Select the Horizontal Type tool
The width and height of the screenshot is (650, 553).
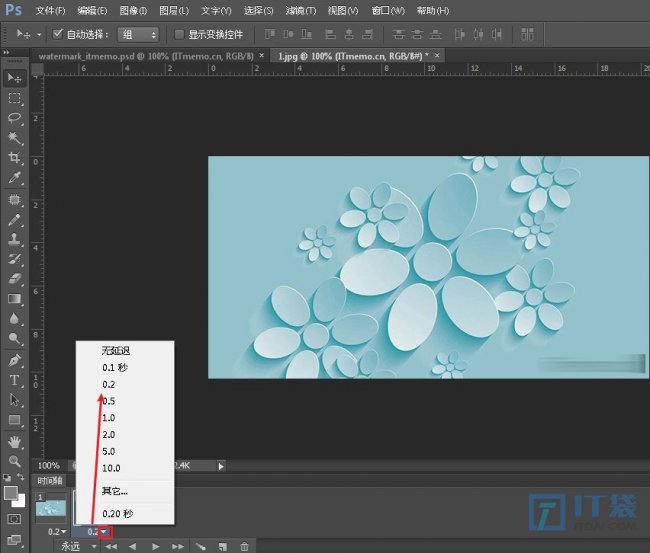(x=14, y=380)
